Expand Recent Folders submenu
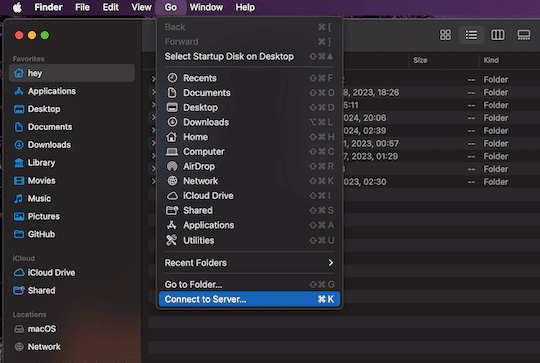Viewport: 540px width, 363px height. (x=249, y=263)
